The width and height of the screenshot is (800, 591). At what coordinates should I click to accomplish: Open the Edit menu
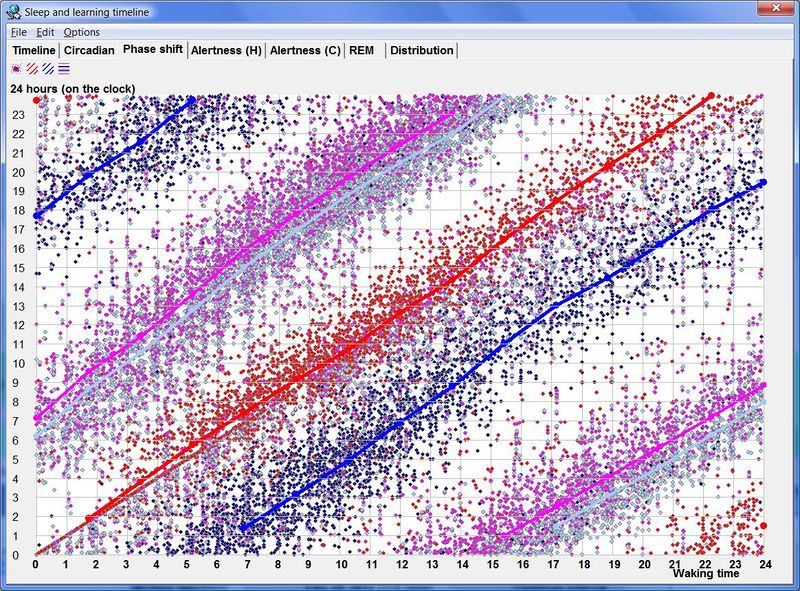45,32
